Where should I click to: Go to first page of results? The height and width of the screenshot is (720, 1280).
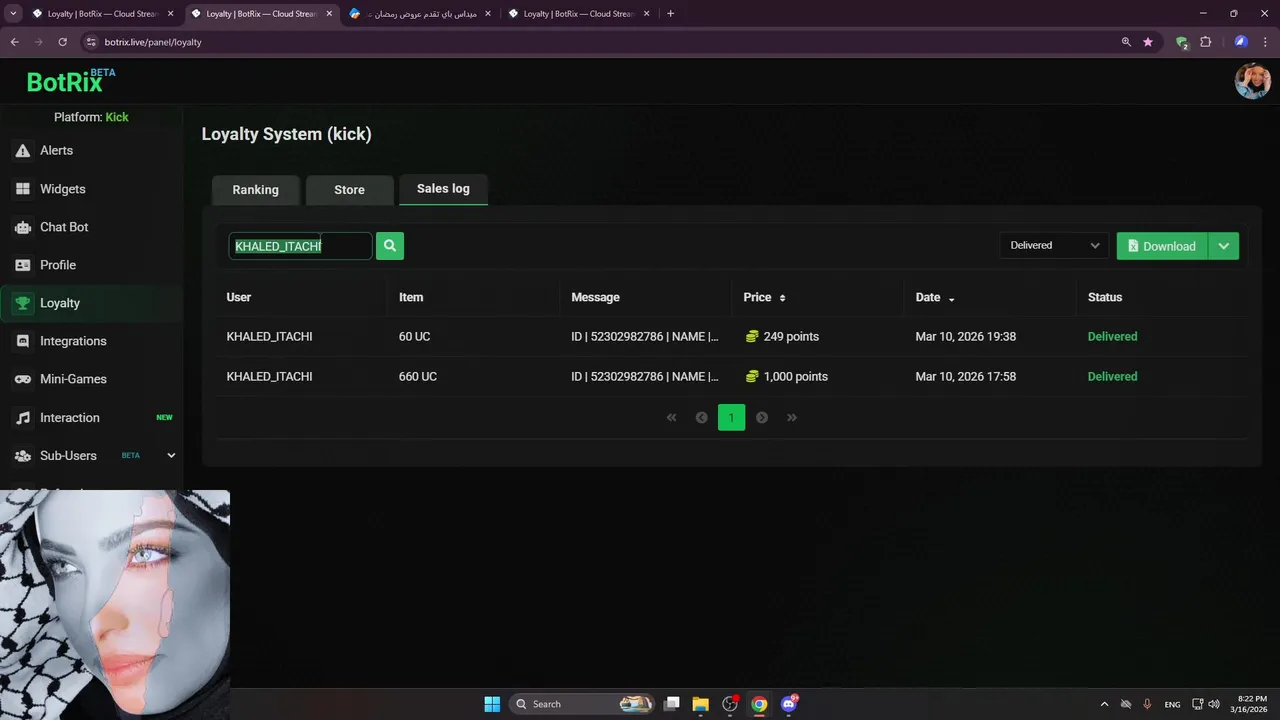pyautogui.click(x=671, y=417)
